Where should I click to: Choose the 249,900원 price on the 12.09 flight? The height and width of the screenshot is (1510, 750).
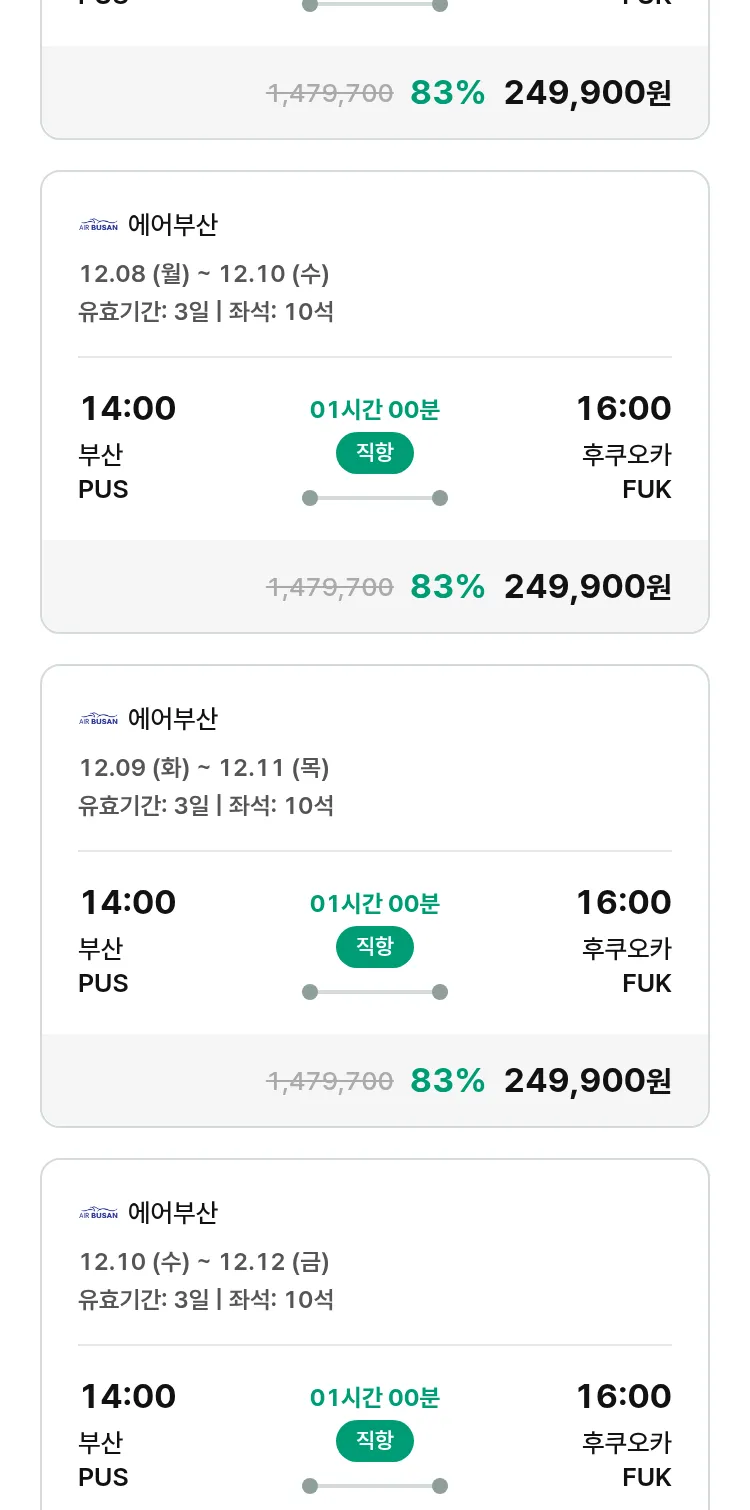coord(587,1081)
